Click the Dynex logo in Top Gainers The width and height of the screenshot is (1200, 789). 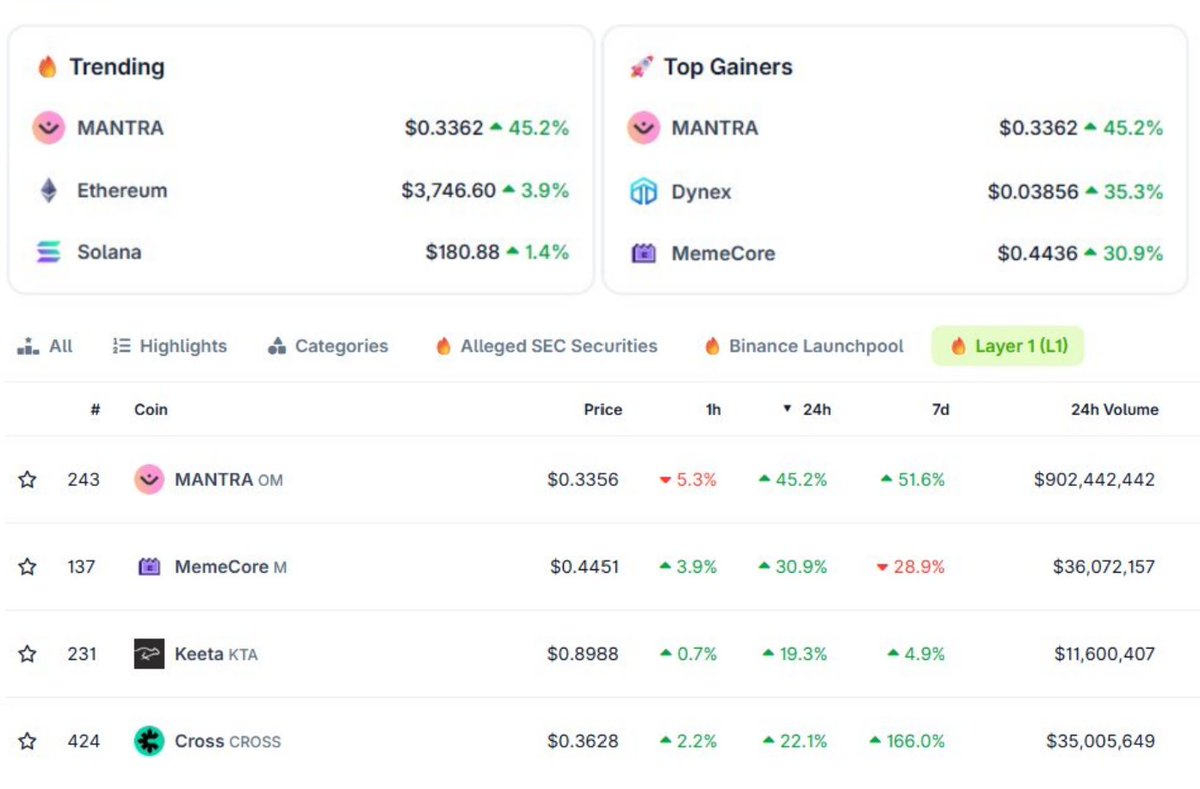click(643, 191)
